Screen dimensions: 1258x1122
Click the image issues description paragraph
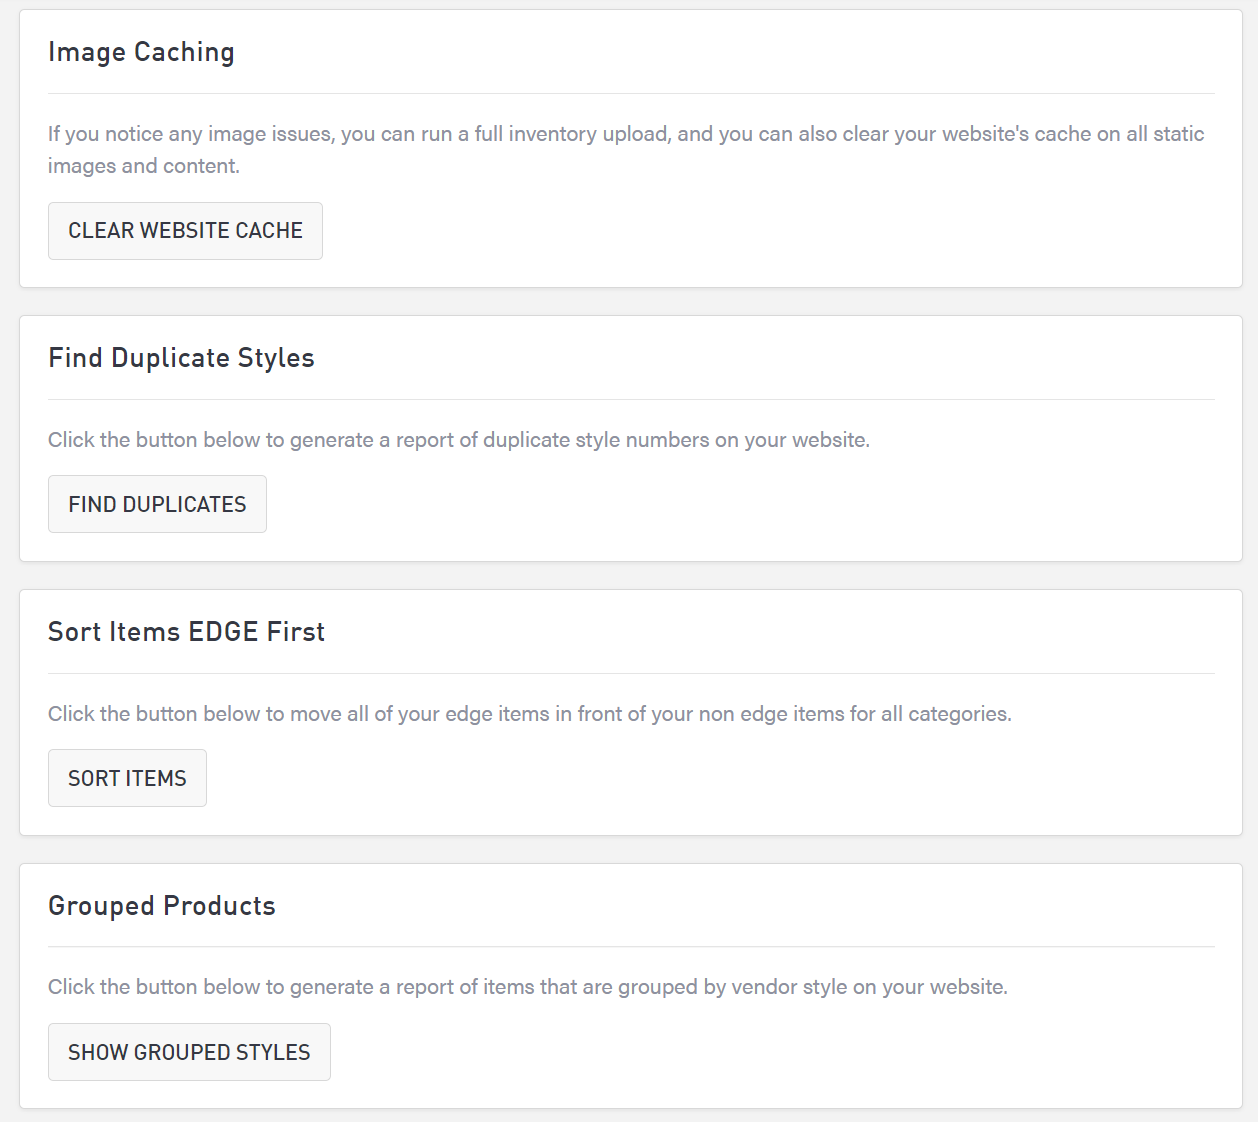click(625, 149)
